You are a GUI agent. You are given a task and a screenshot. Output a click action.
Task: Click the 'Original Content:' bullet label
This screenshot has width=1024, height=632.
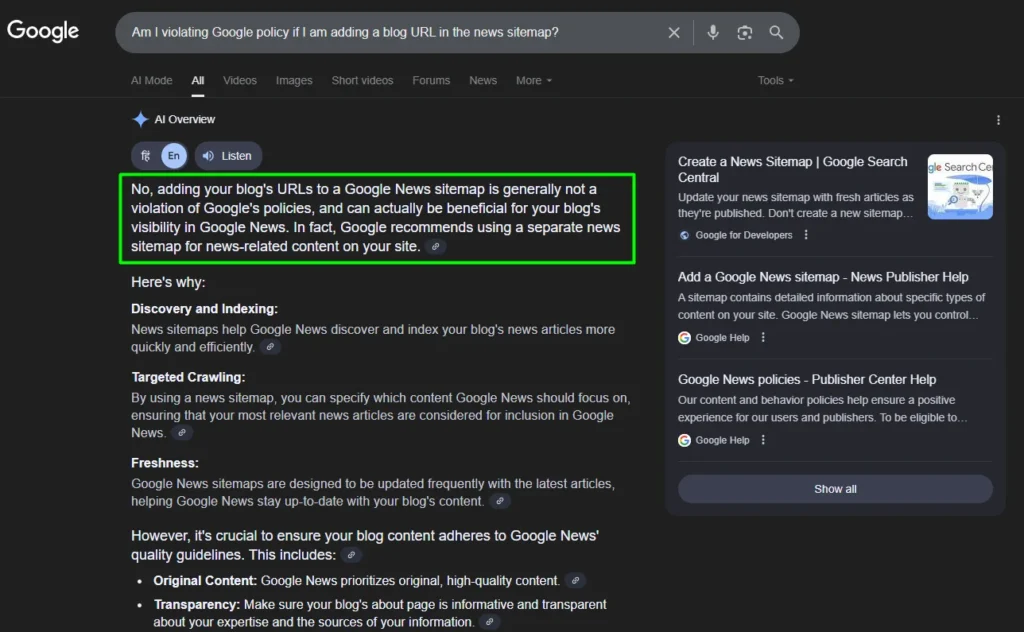pos(205,580)
